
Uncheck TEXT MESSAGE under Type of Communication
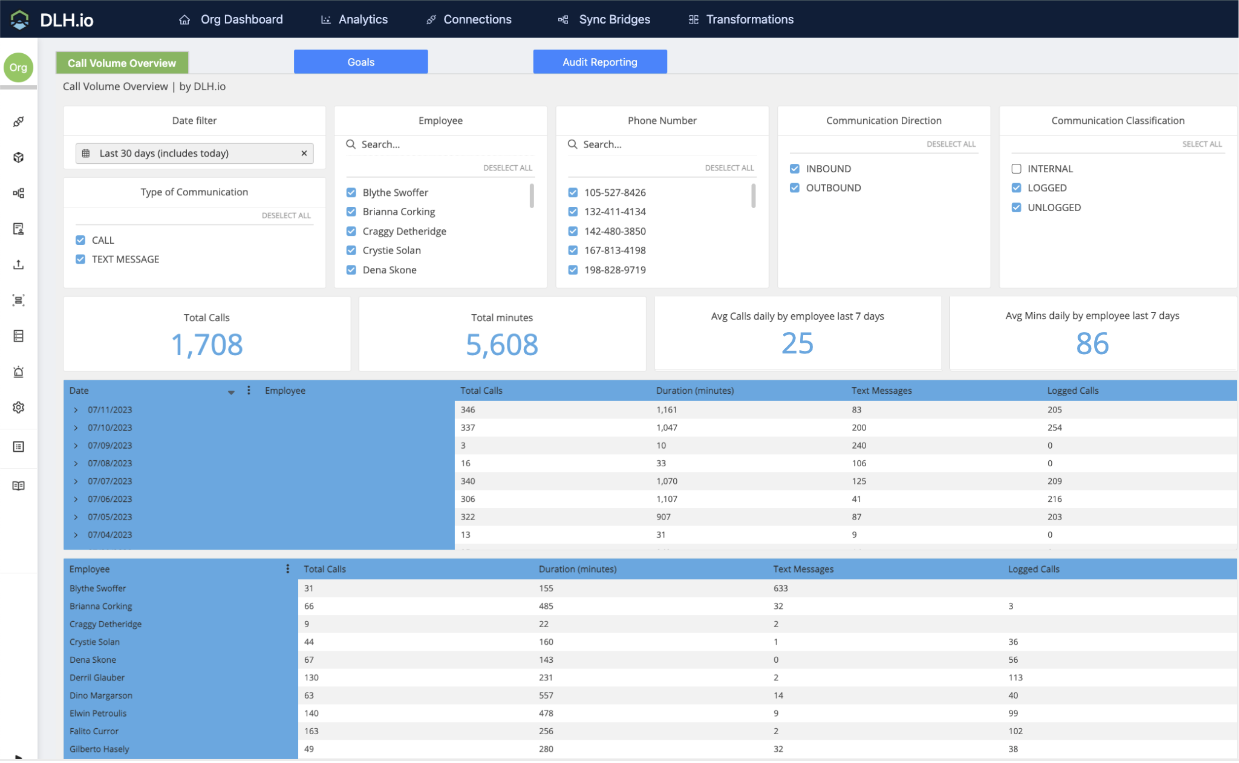tap(80, 259)
